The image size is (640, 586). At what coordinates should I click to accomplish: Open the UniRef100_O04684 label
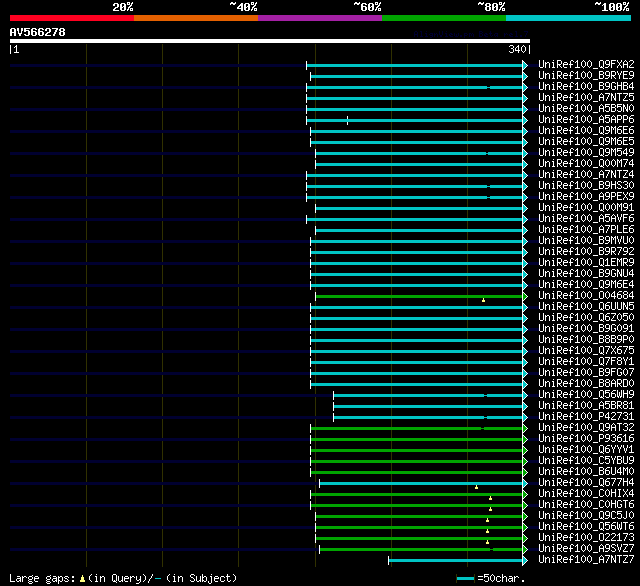pyautogui.click(x=586, y=296)
